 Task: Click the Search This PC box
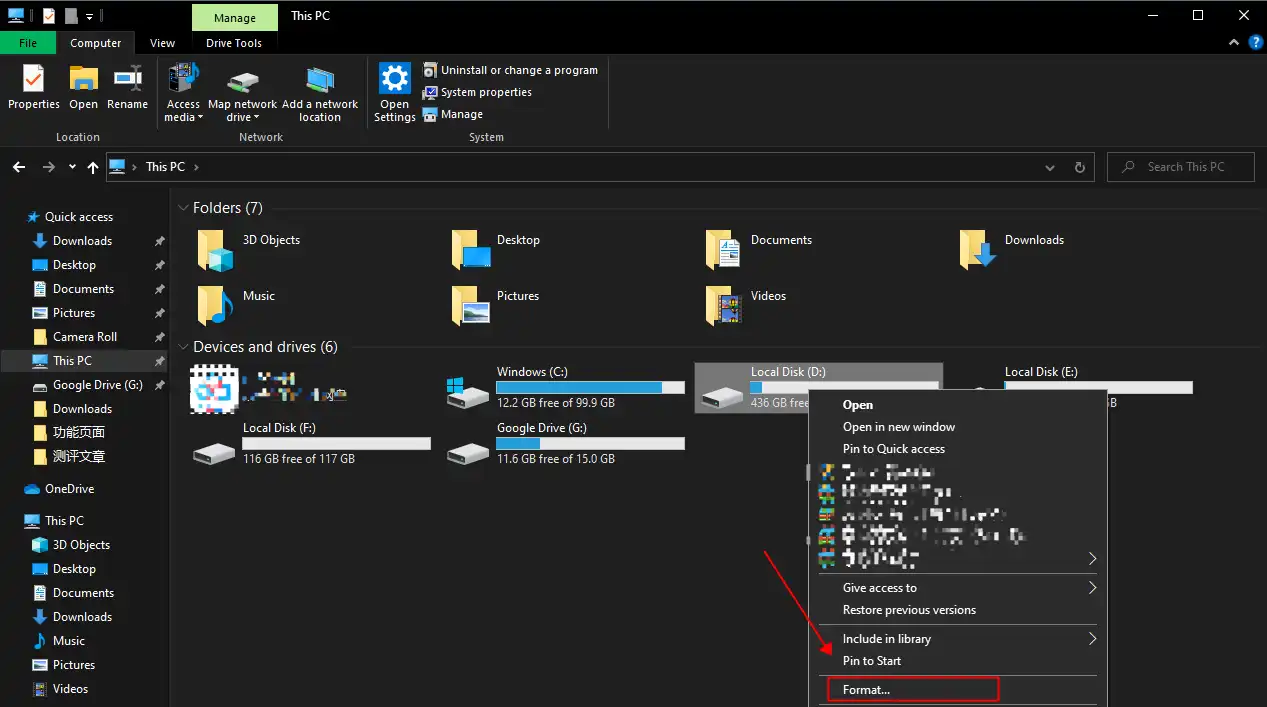[x=1181, y=167]
